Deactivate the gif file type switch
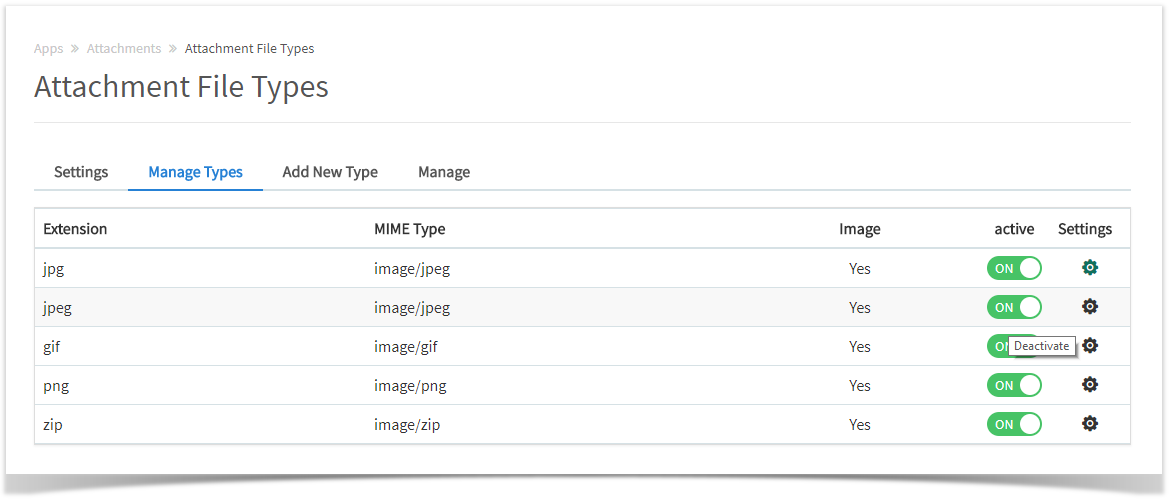 click(998, 346)
